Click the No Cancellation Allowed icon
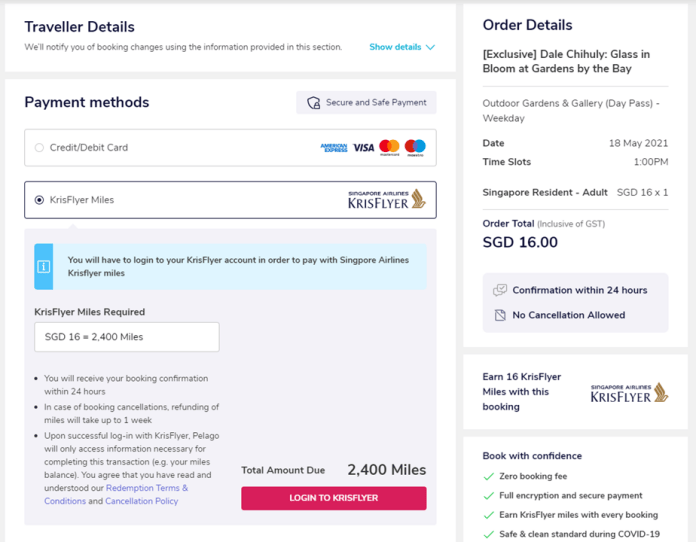The height and width of the screenshot is (542, 696). tap(500, 315)
